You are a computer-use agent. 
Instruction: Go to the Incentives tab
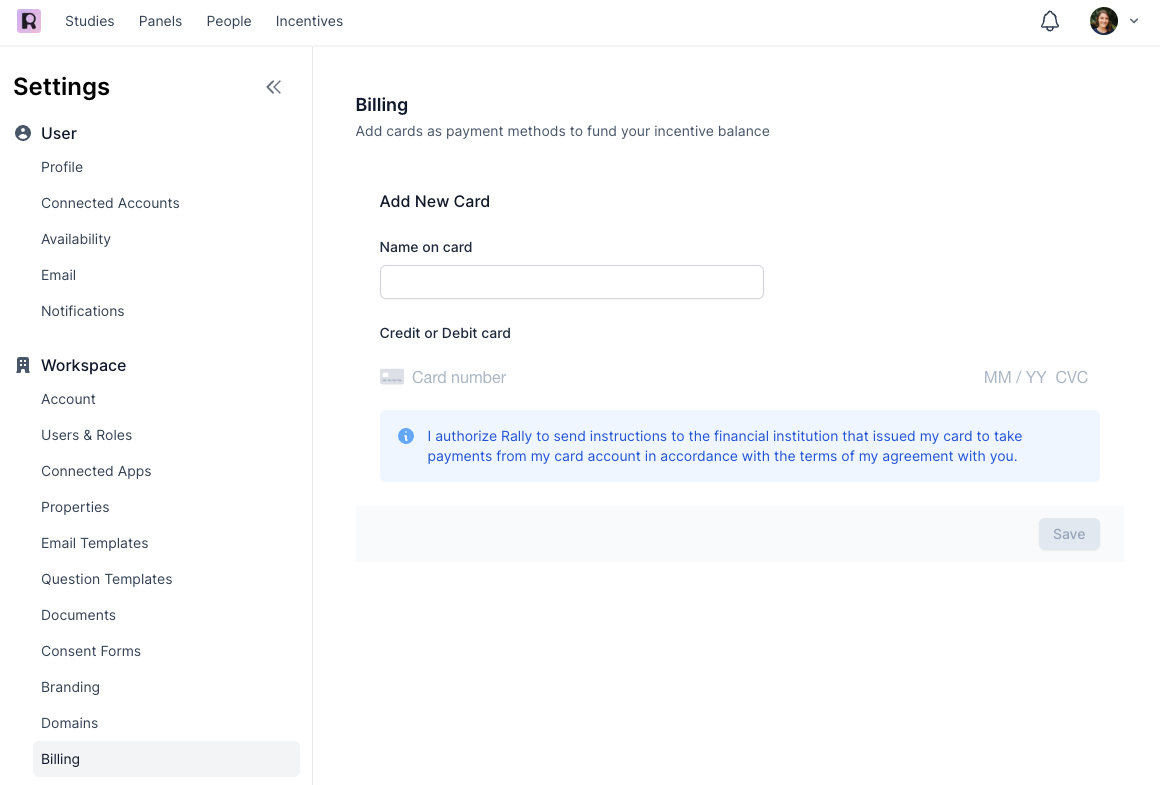[309, 21]
